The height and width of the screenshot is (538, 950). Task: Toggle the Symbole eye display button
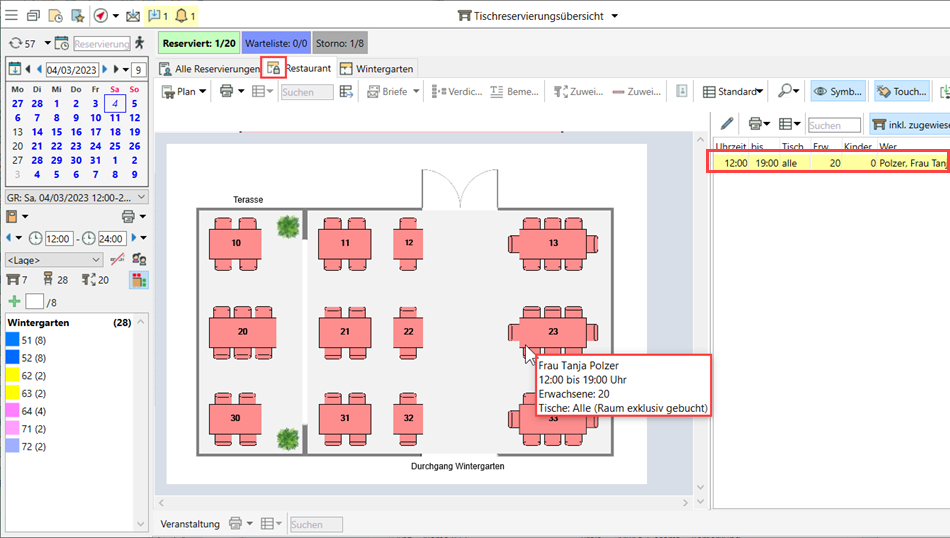[838, 91]
